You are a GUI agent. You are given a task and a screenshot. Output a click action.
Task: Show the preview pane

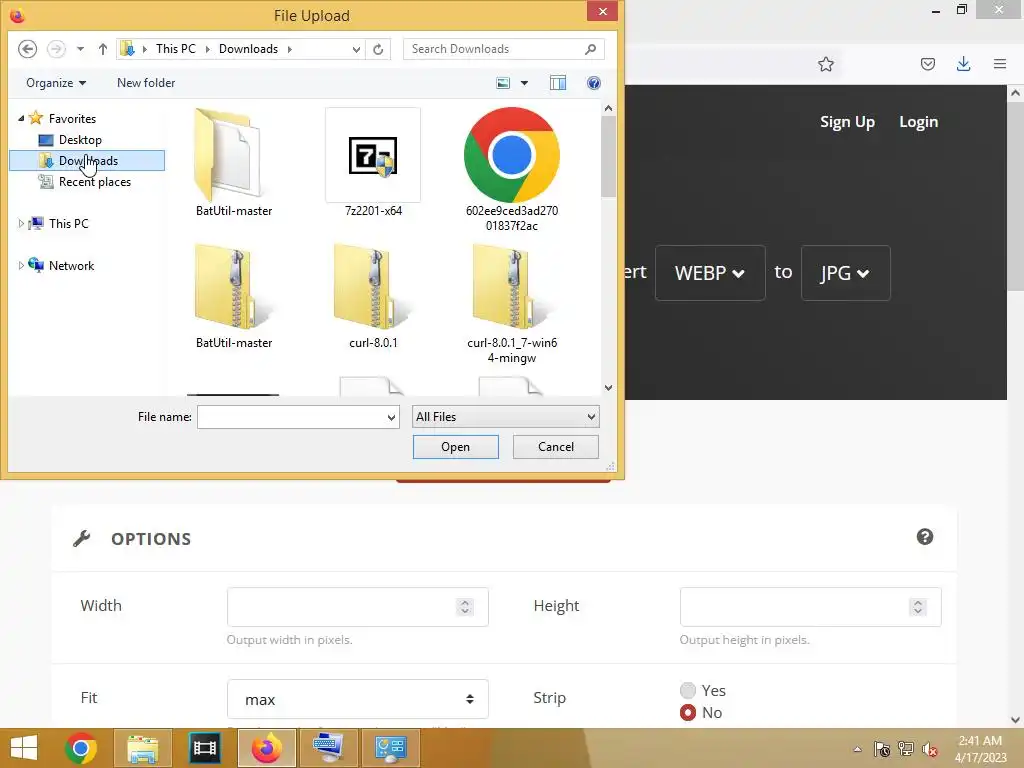click(558, 83)
